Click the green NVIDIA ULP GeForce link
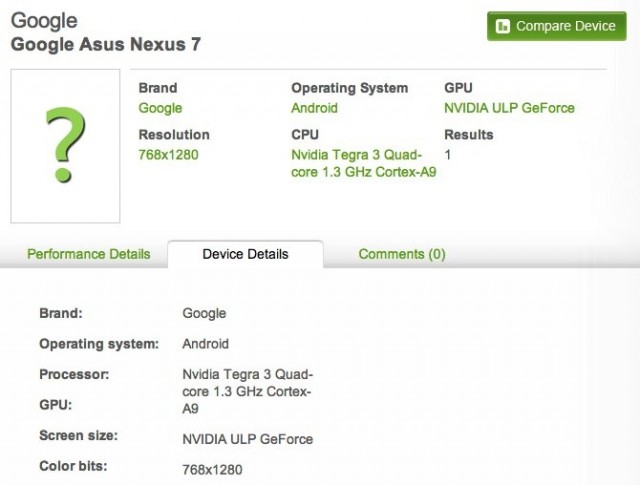This screenshot has height=485, width=640. coord(509,108)
